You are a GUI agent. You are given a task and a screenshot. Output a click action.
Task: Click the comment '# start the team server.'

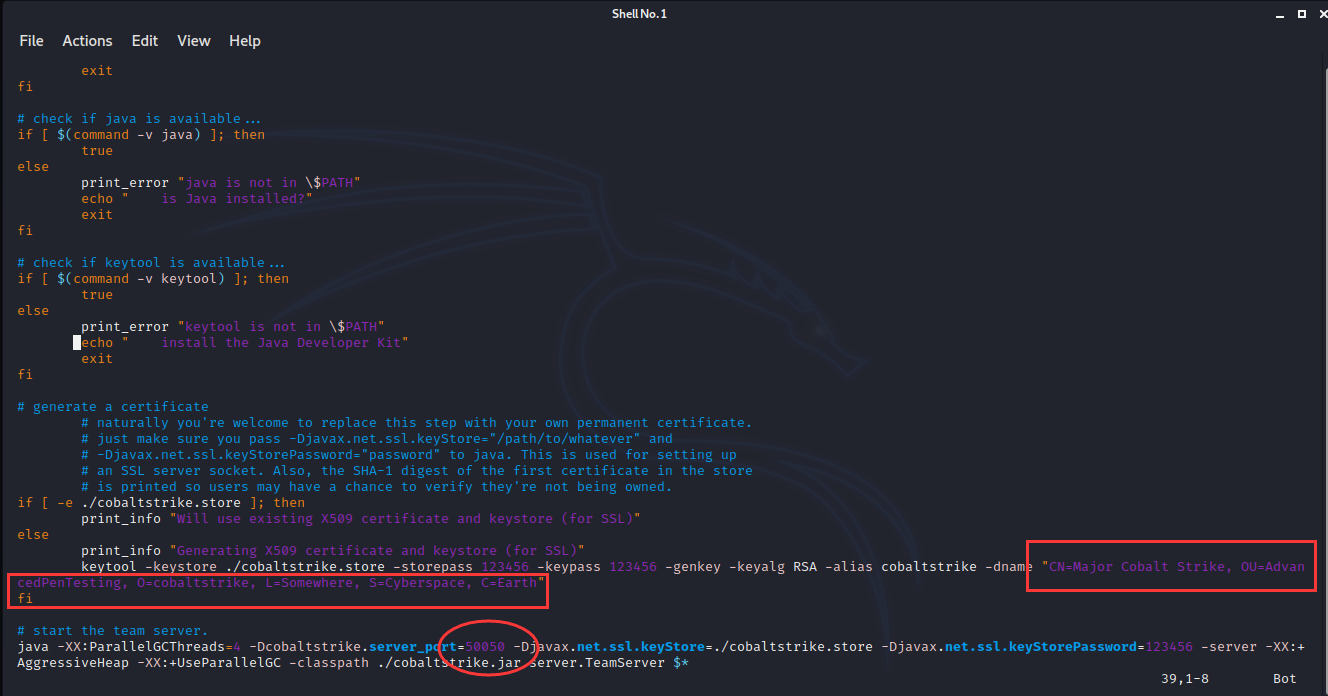click(113, 631)
